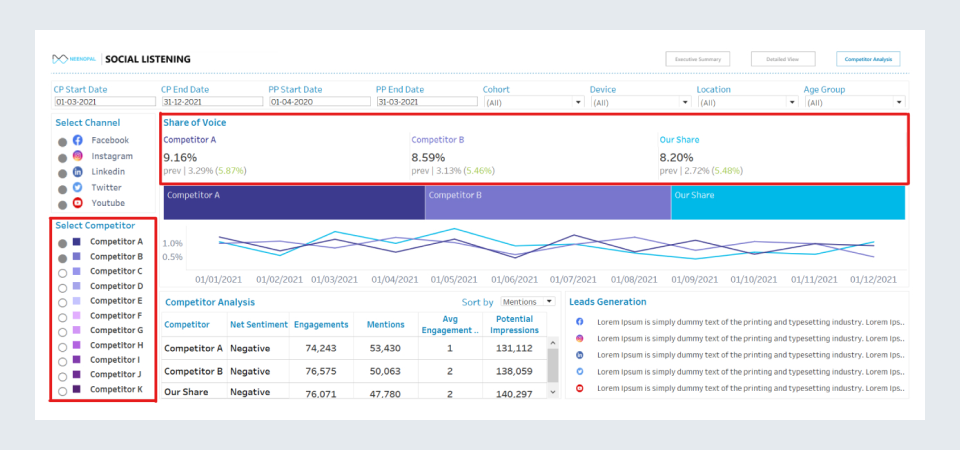This screenshot has height=450, width=960.
Task: Click Competitor A color swatch
Action: pos(77,242)
